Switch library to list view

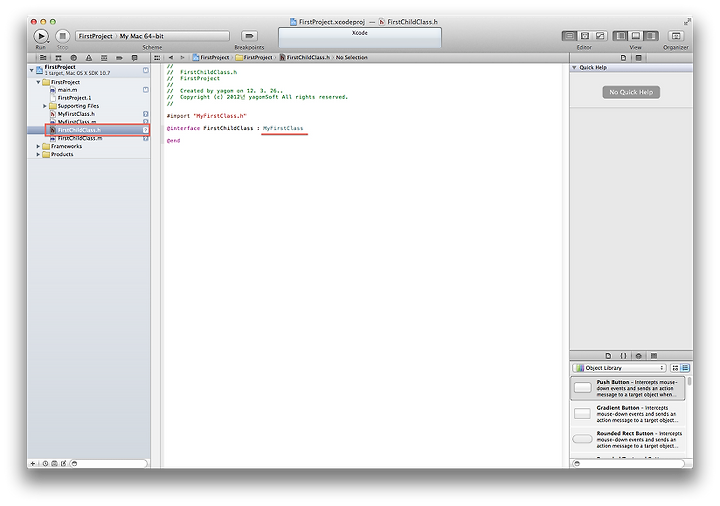(x=685, y=368)
